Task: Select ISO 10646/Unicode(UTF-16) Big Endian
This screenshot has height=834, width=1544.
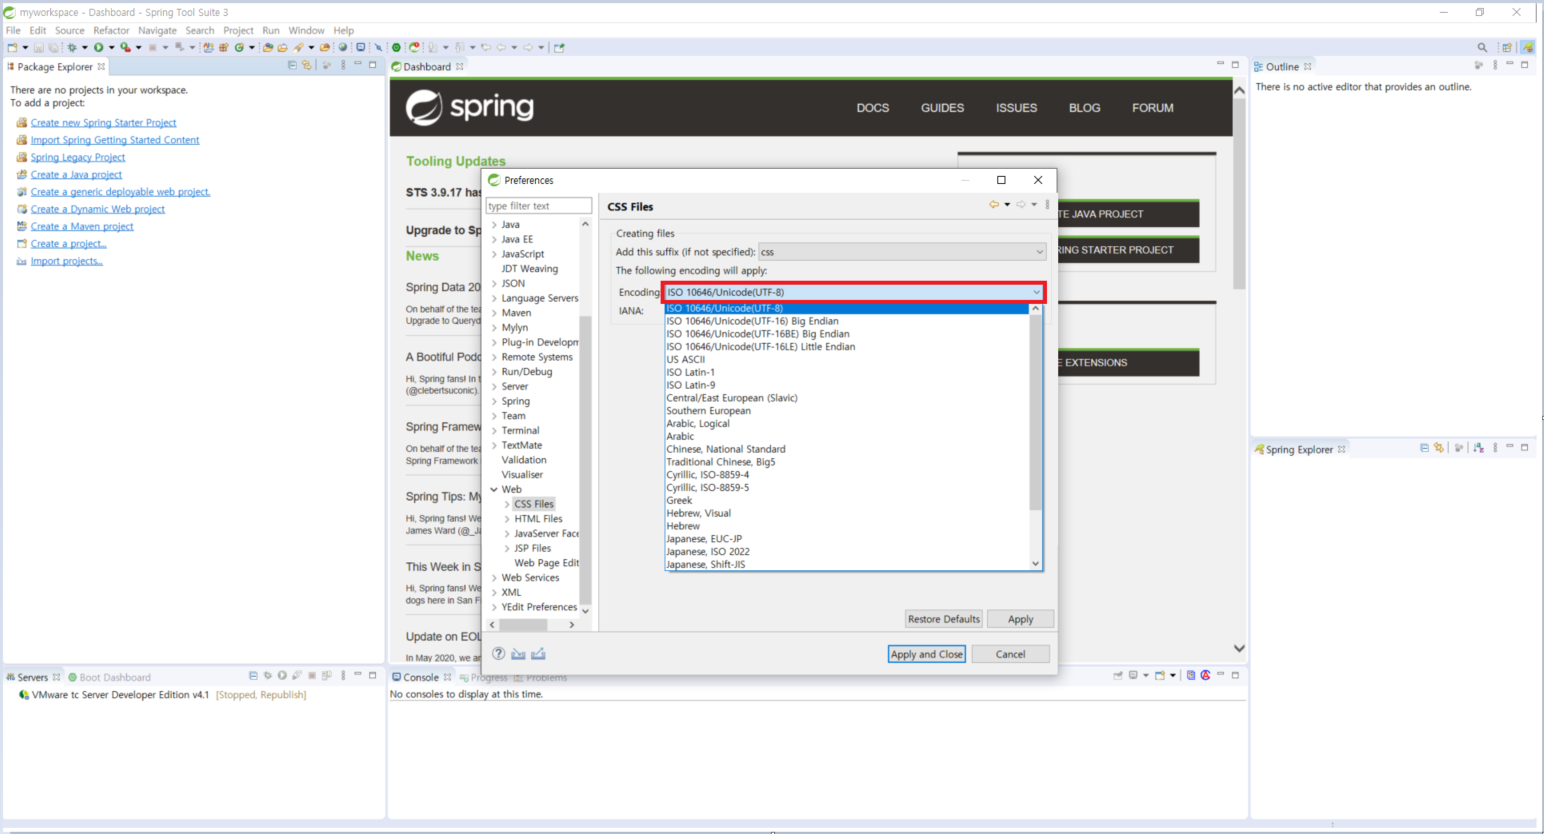Action: [x=752, y=321]
